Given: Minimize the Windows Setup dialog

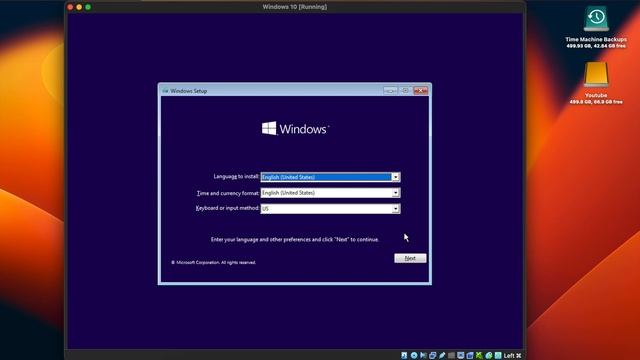Looking at the screenshot, I should (x=390, y=91).
